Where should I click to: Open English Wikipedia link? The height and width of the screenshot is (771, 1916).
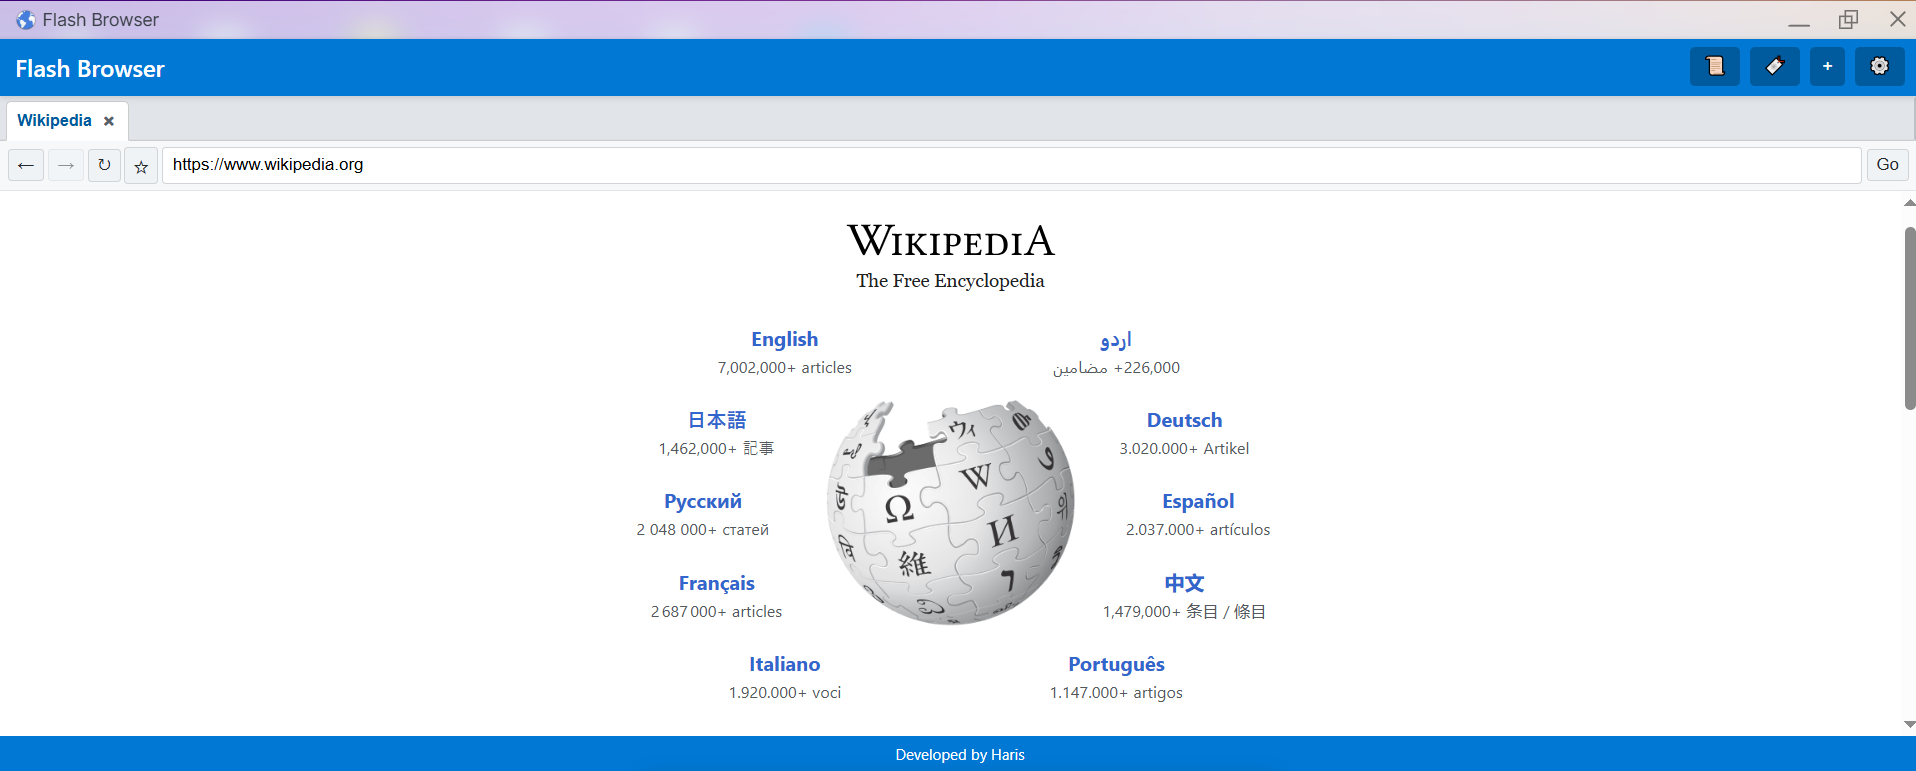tap(785, 340)
